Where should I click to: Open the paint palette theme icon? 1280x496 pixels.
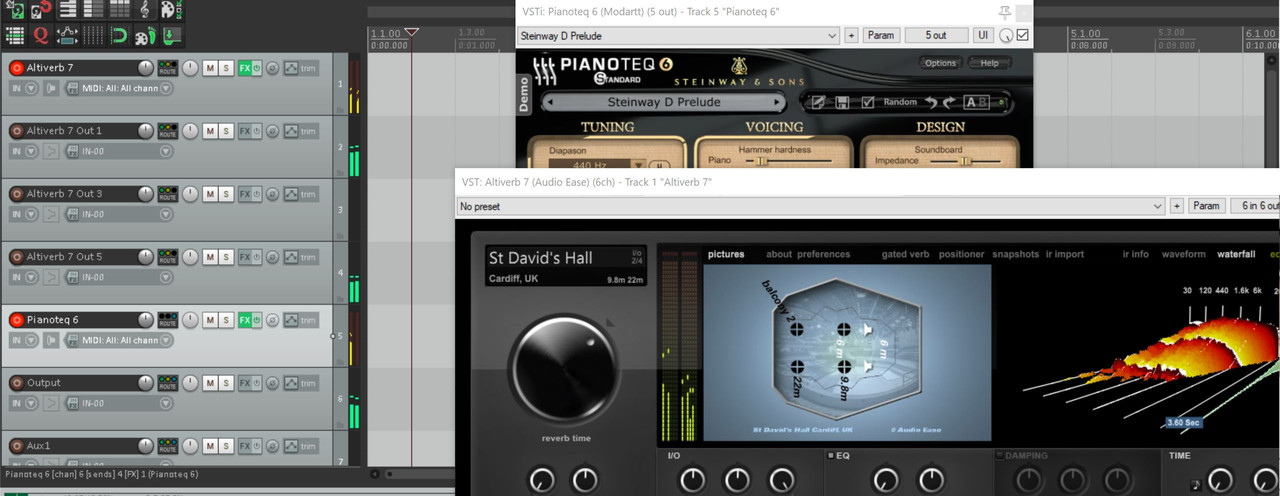coord(170,10)
